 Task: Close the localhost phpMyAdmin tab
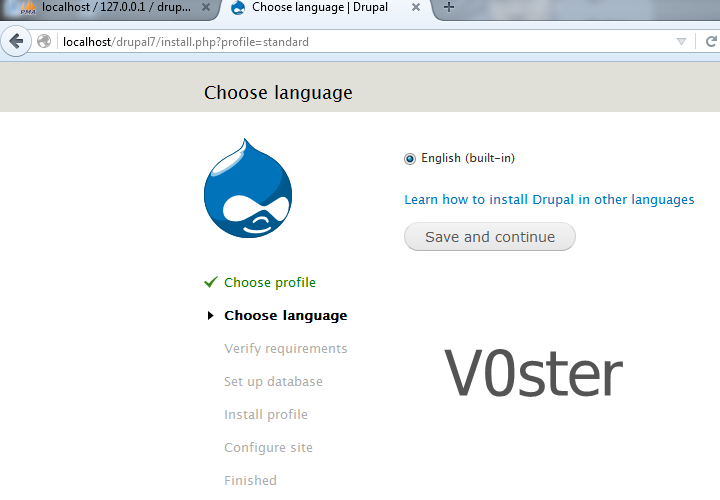(x=206, y=7)
